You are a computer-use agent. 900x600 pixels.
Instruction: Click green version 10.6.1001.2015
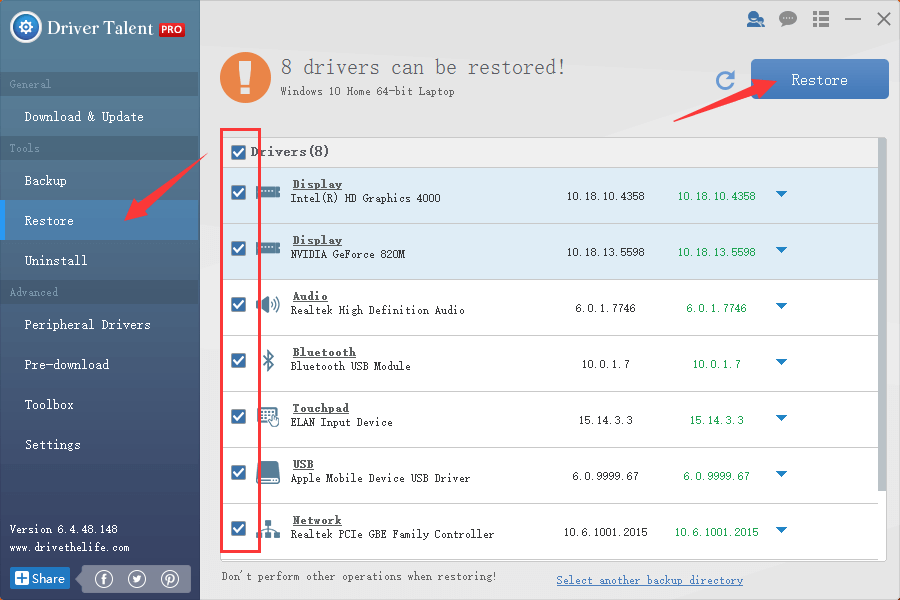click(x=716, y=532)
